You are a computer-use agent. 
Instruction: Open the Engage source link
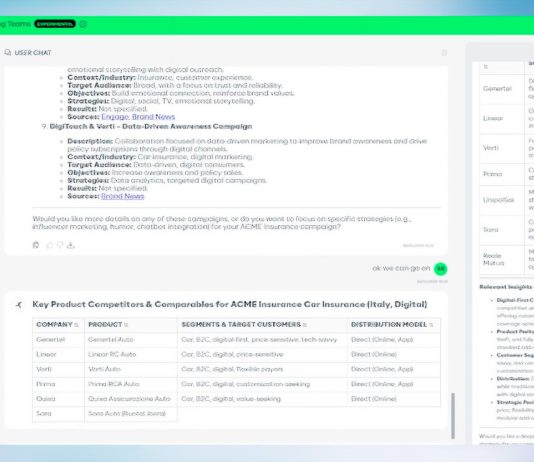point(115,117)
